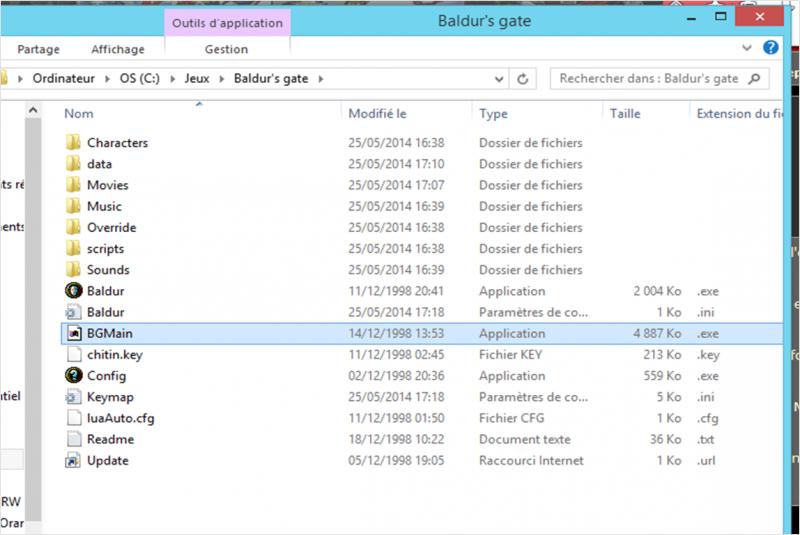Click the BGMain application icon
800x535 pixels.
point(74,333)
